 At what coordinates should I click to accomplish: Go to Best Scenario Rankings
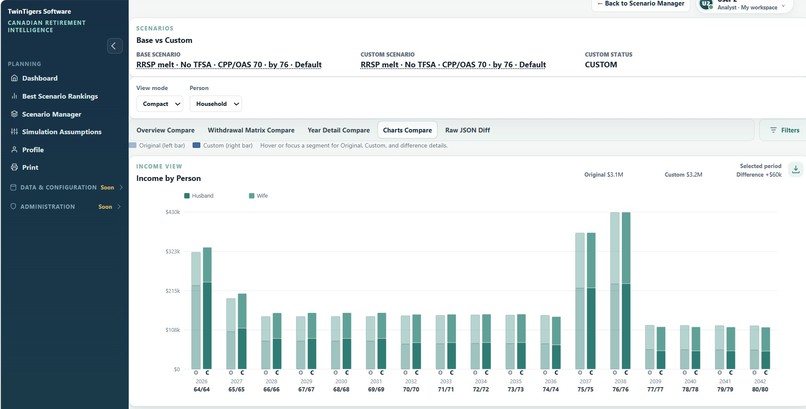pyautogui.click(x=60, y=96)
